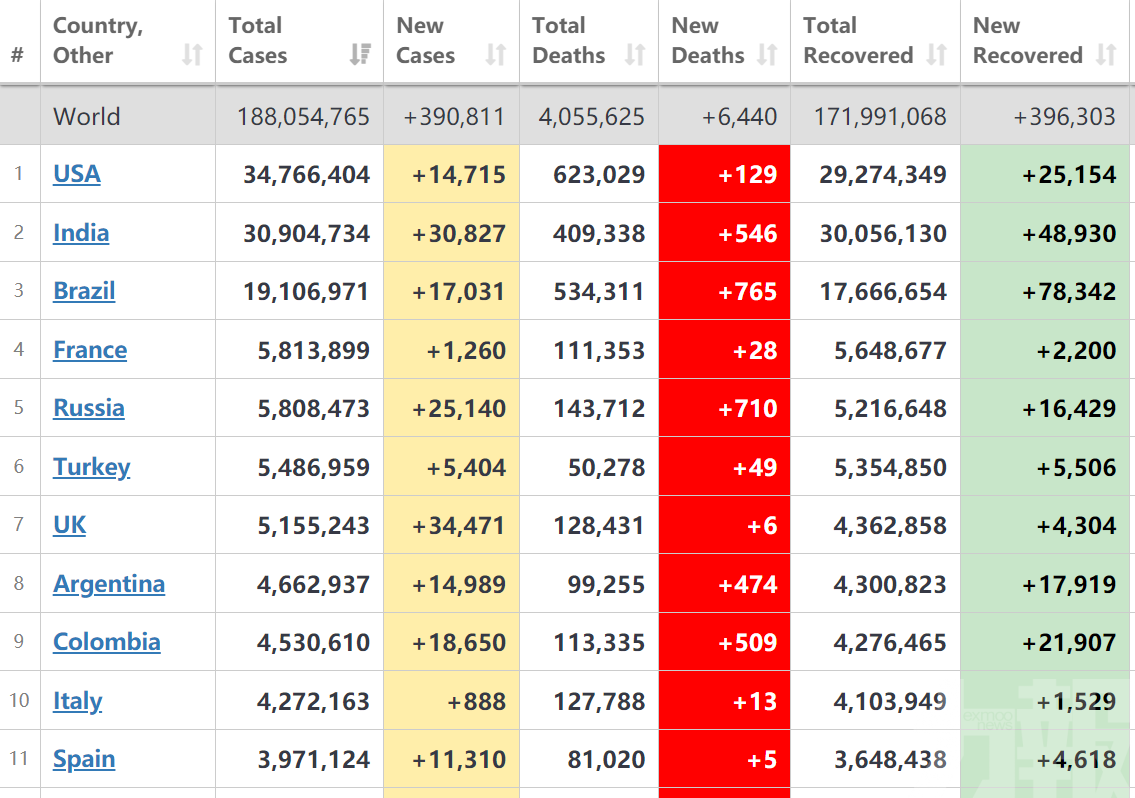Click World total recovered 171,991,068
The height and width of the screenshot is (798, 1135).
[x=880, y=117]
